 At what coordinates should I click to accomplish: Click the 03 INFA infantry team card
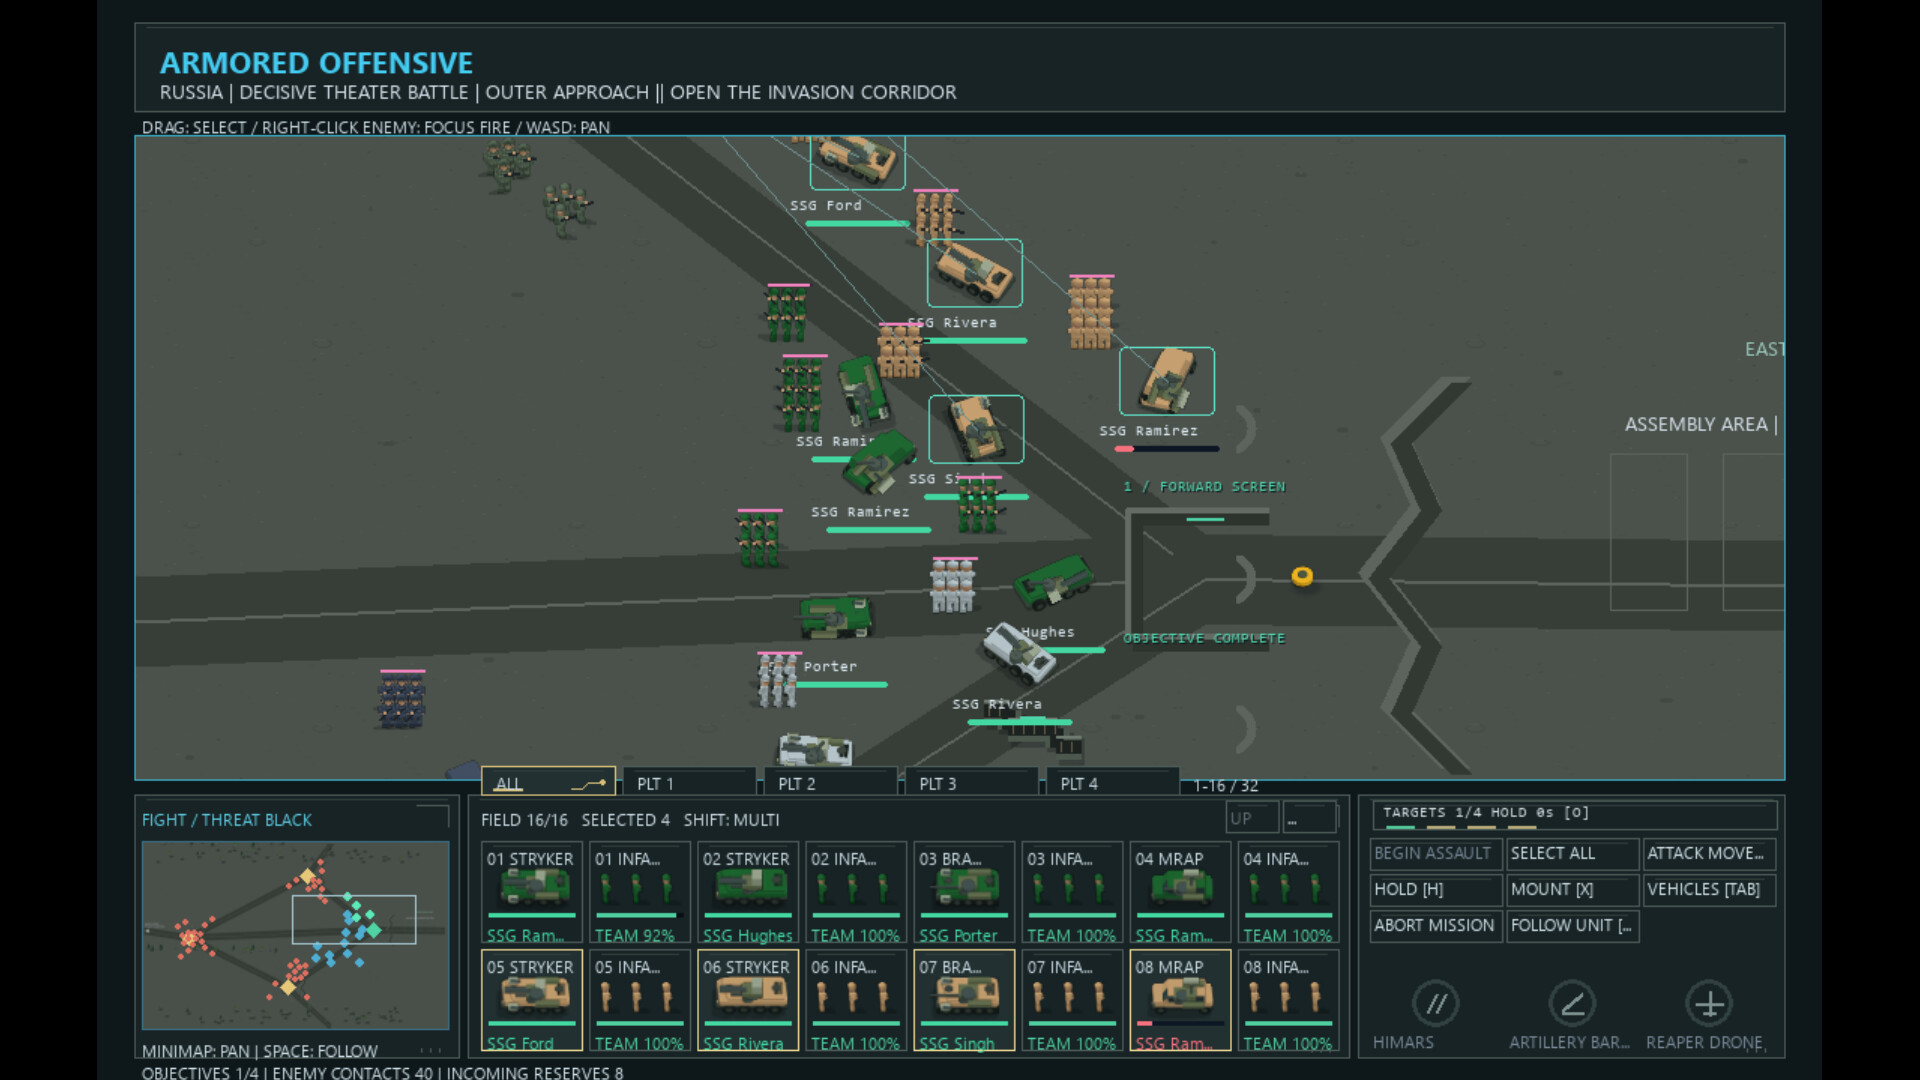coord(1071,893)
